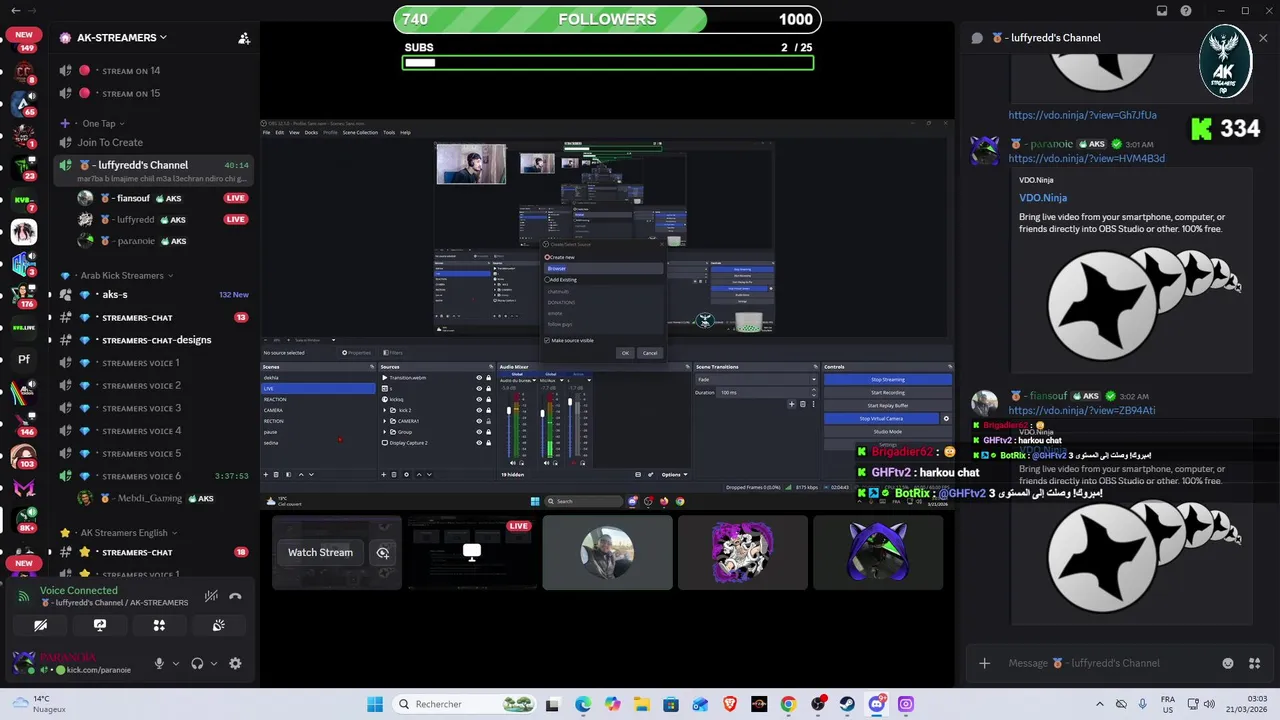1280x720 pixels.
Task: Open Brave browser from the taskbar
Action: pyautogui.click(x=729, y=704)
